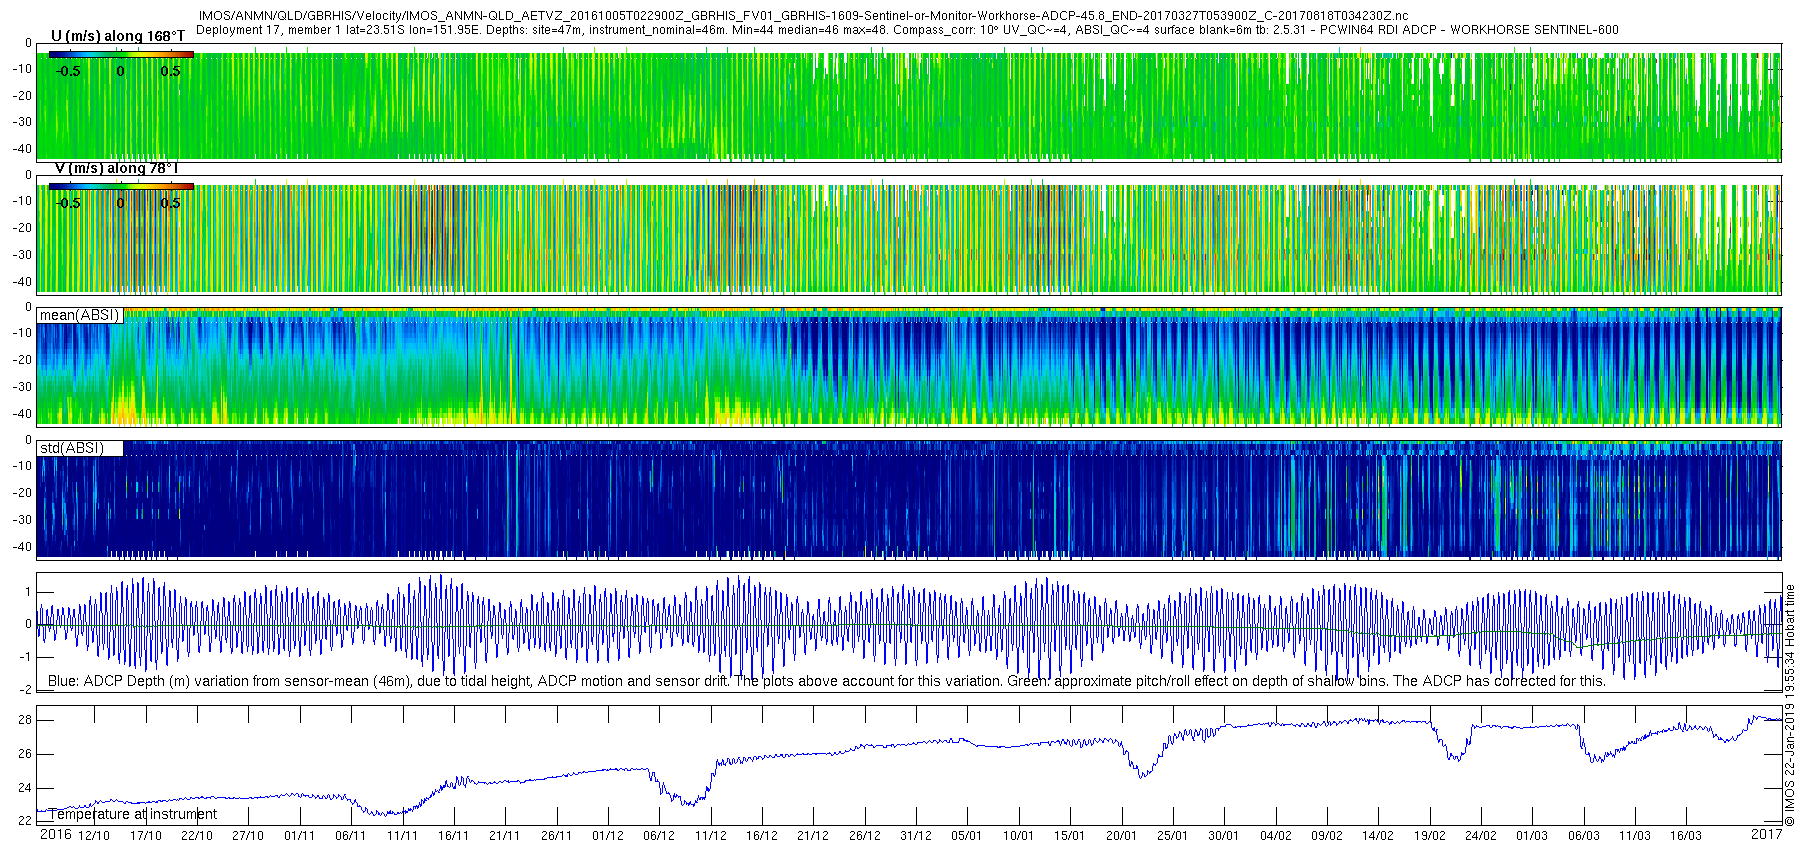Screen dimensions: 1800x850
Task: Click the 'mean(ABSI)' panel label
Action: pos(79,315)
